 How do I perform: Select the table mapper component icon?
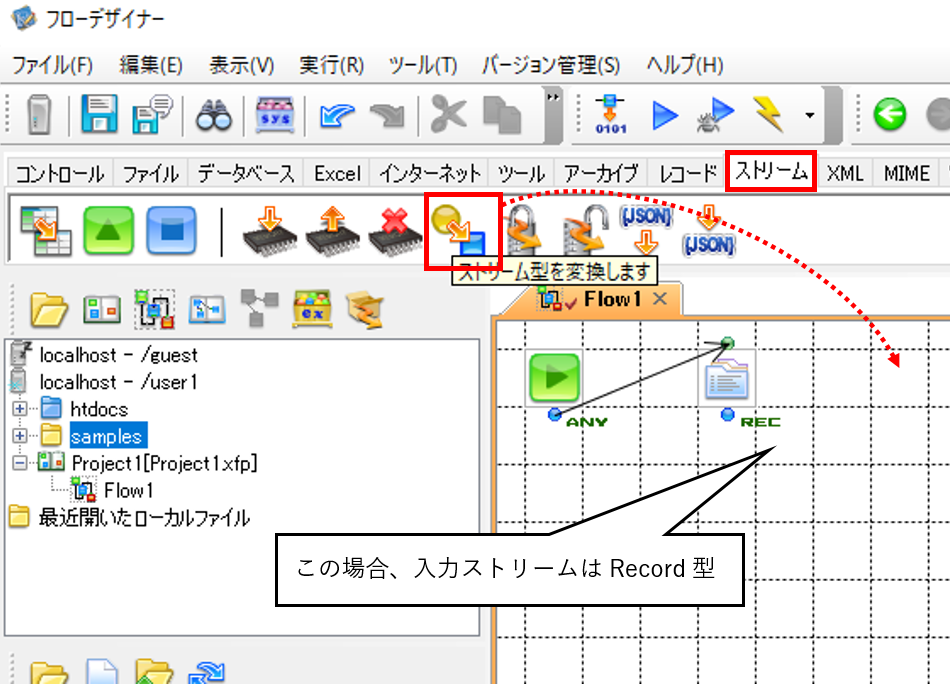[x=45, y=230]
